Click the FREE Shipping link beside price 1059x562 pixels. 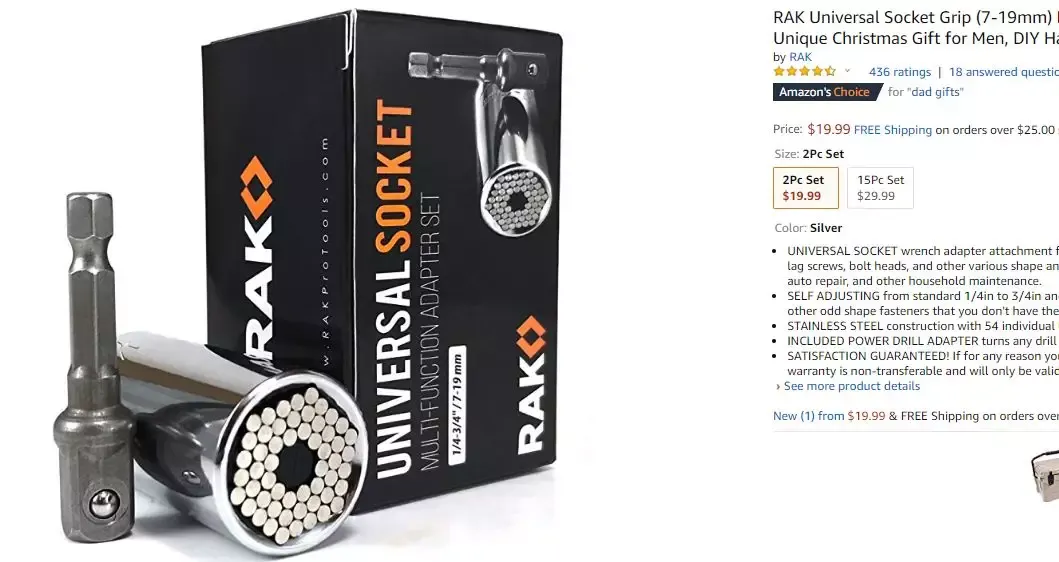(892, 130)
